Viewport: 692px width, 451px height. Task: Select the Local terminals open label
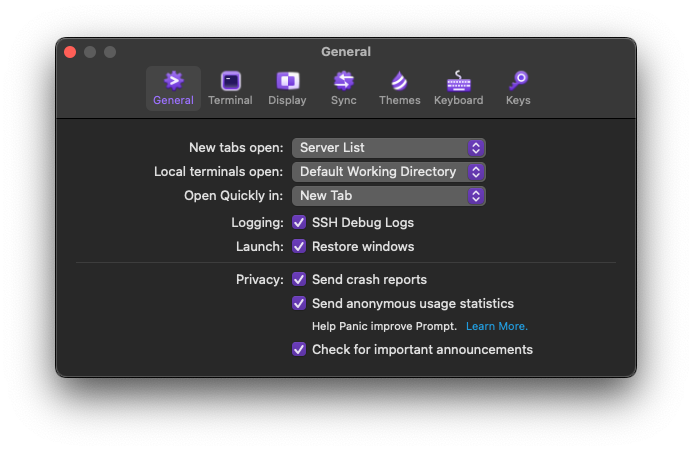point(218,171)
